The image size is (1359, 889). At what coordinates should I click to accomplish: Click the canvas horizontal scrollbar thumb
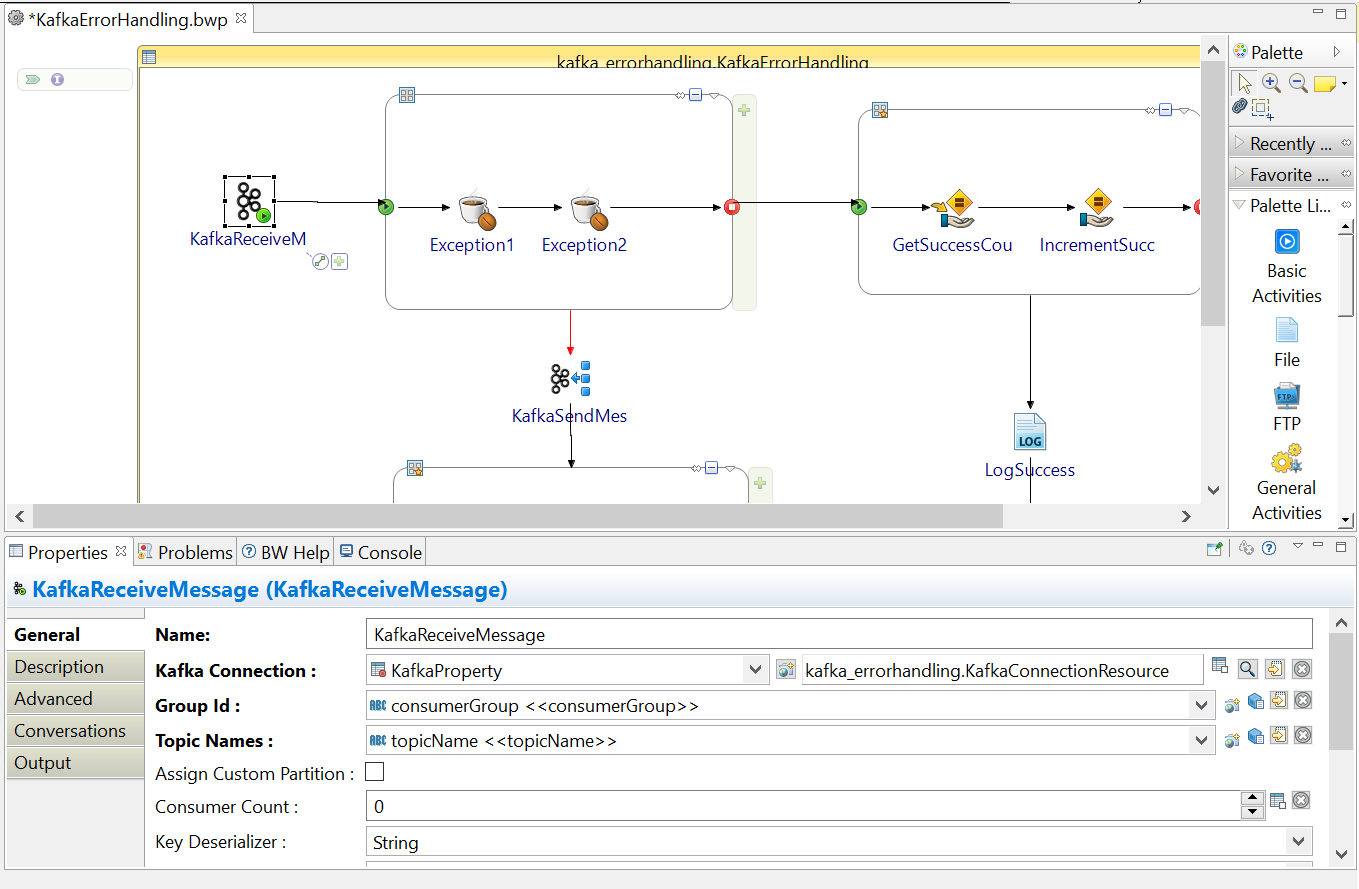(517, 516)
